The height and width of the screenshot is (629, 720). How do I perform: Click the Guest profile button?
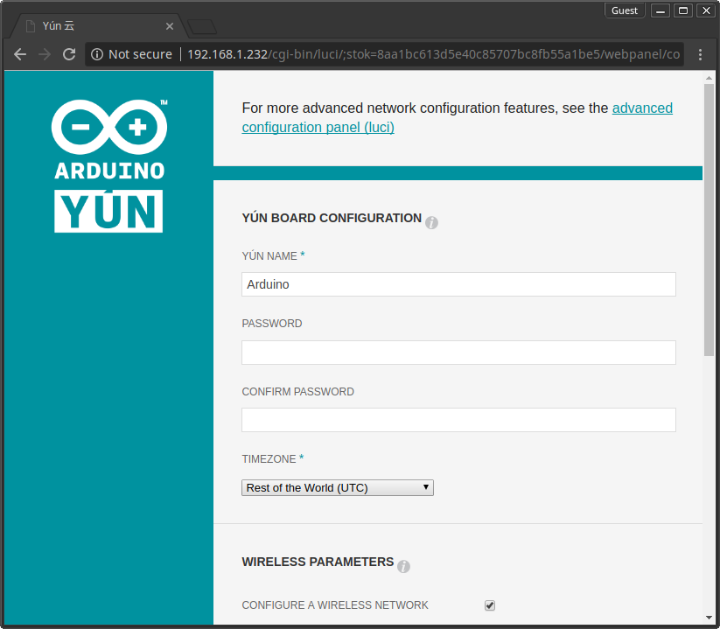click(624, 11)
